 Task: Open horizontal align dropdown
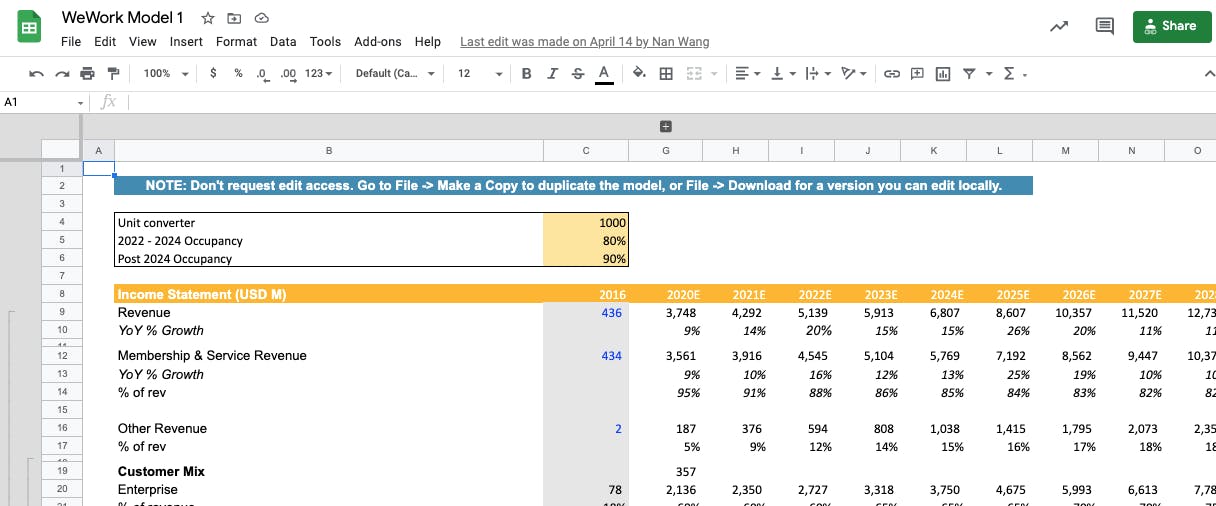coord(746,73)
